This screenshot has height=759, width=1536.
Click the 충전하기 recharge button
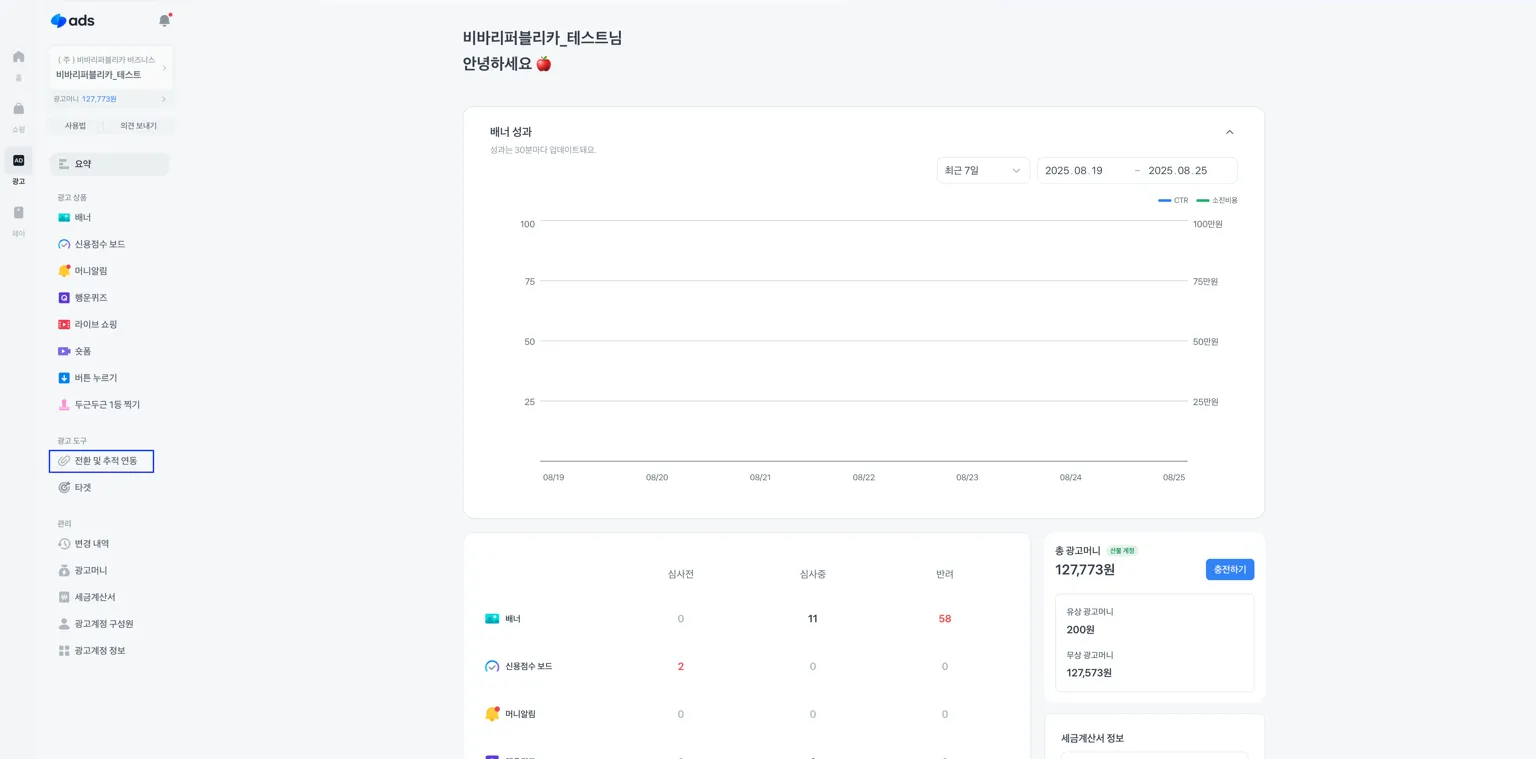pyautogui.click(x=1230, y=569)
